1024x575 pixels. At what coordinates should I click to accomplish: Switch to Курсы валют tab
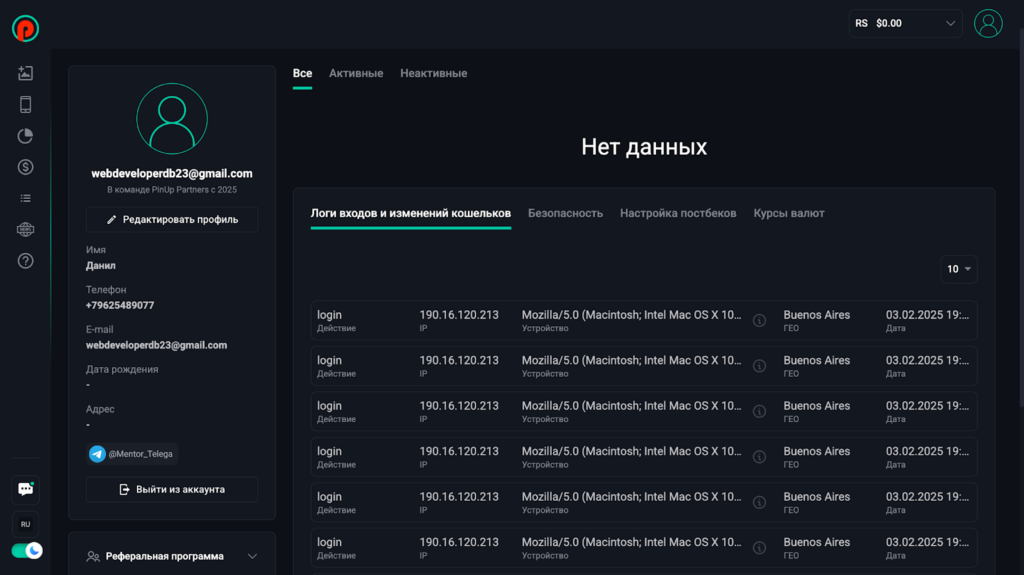click(789, 214)
